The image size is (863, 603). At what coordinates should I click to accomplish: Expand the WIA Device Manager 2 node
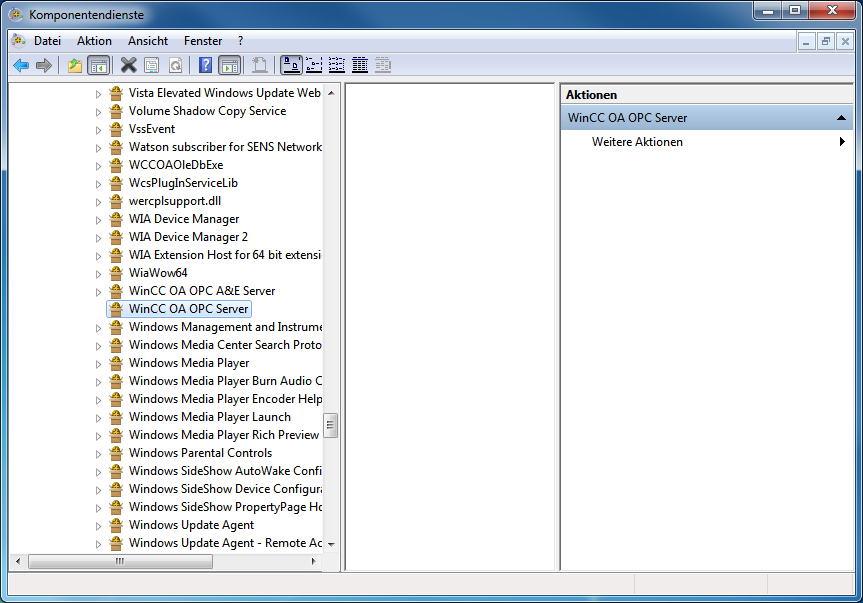click(x=99, y=238)
